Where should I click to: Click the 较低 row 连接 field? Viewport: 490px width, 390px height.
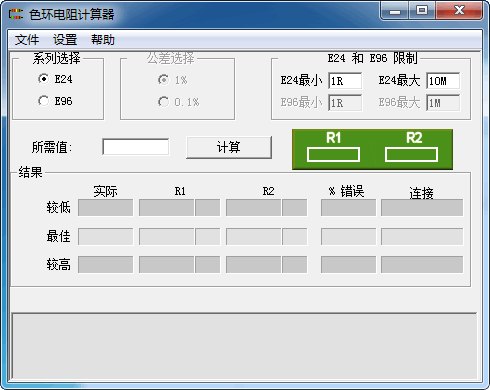(x=422, y=208)
